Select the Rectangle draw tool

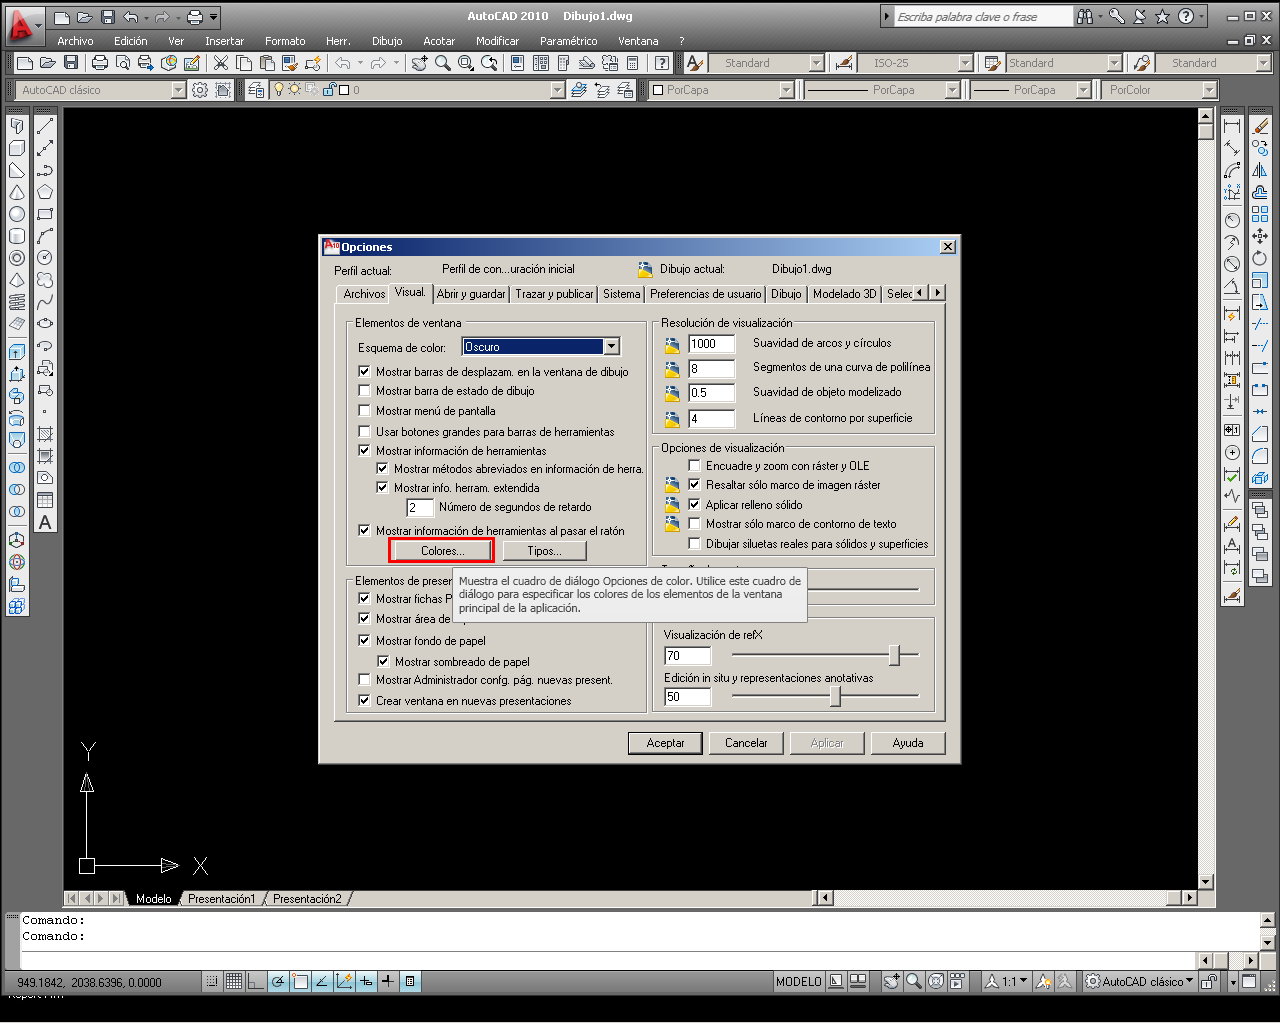pos(45,214)
